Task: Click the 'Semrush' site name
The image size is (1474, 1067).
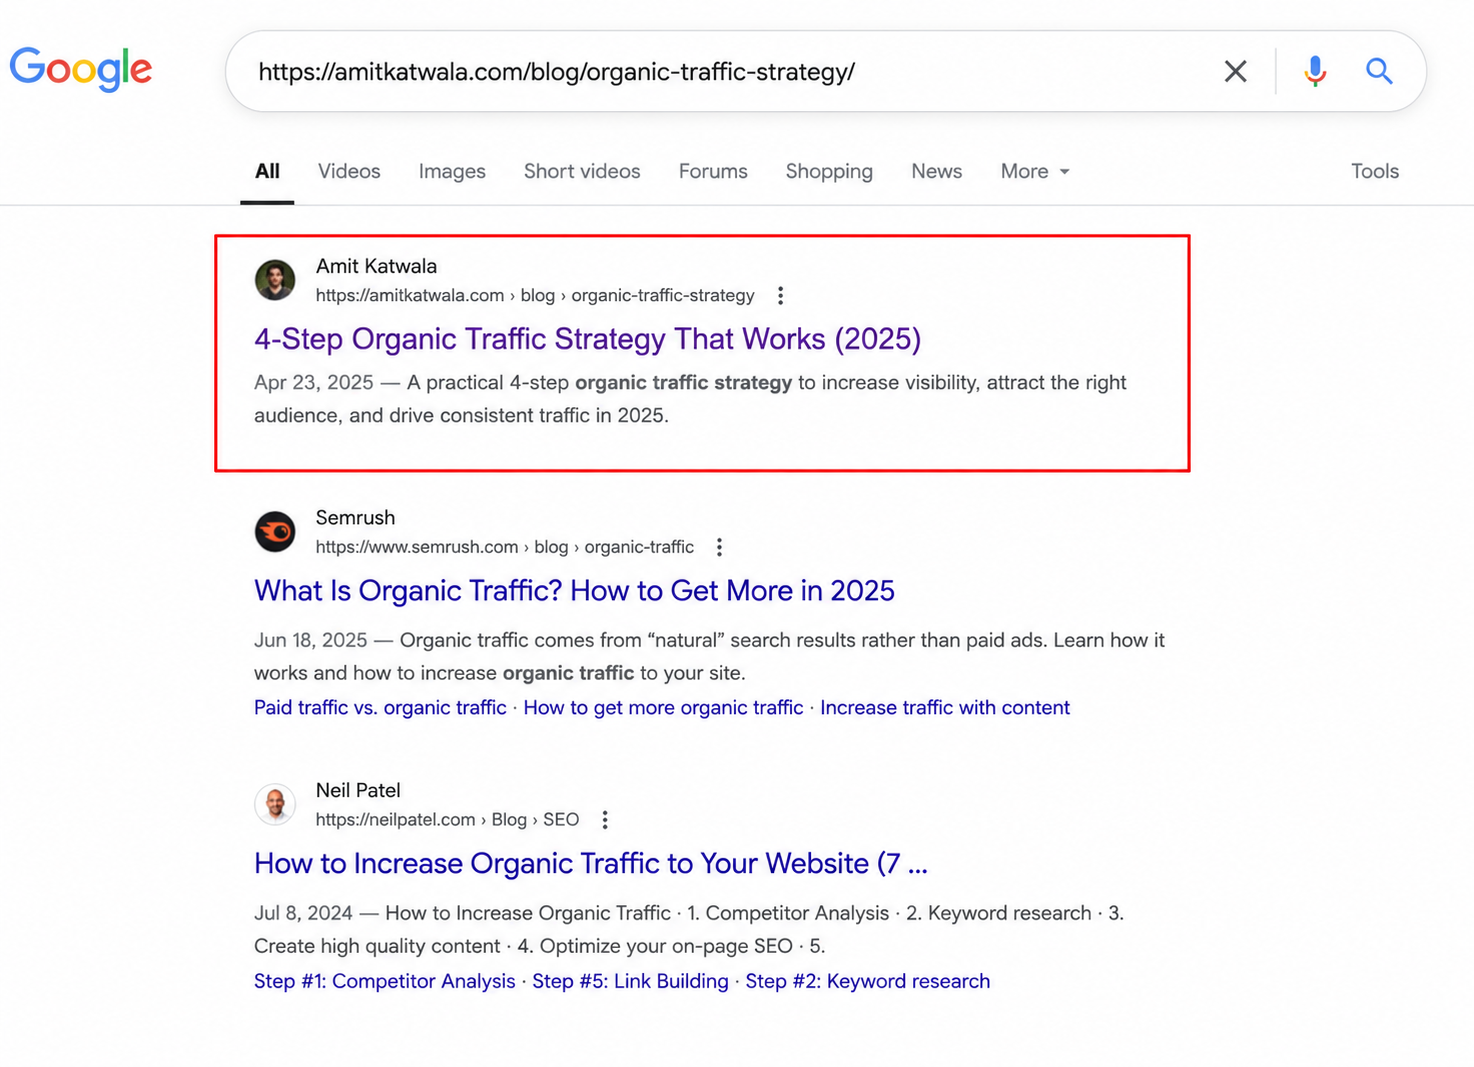Action: [355, 518]
